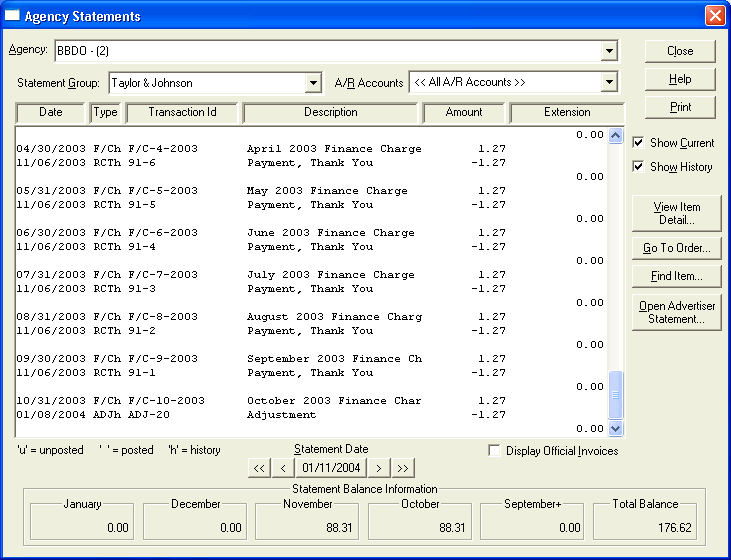Click the Type column header
The image size is (731, 560).
[x=105, y=112]
